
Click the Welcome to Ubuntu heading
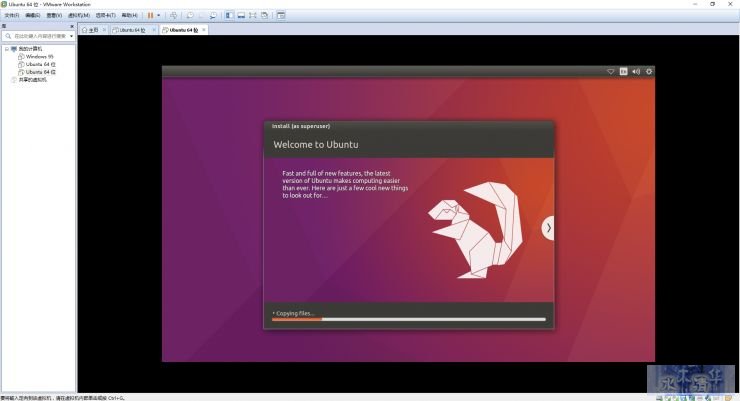tap(316, 144)
